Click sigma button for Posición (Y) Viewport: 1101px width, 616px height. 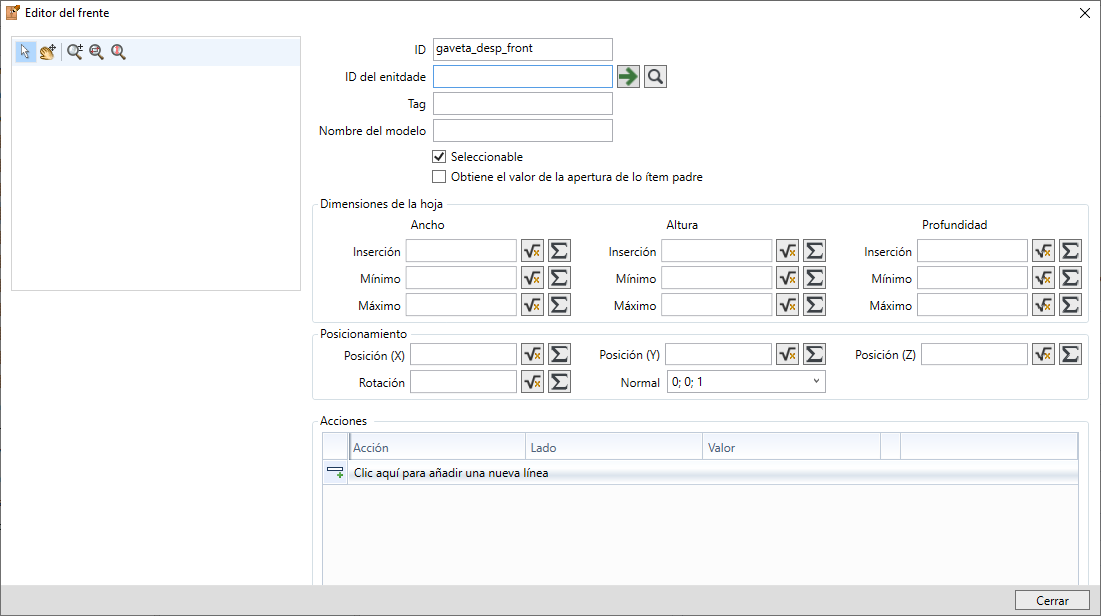pos(815,354)
